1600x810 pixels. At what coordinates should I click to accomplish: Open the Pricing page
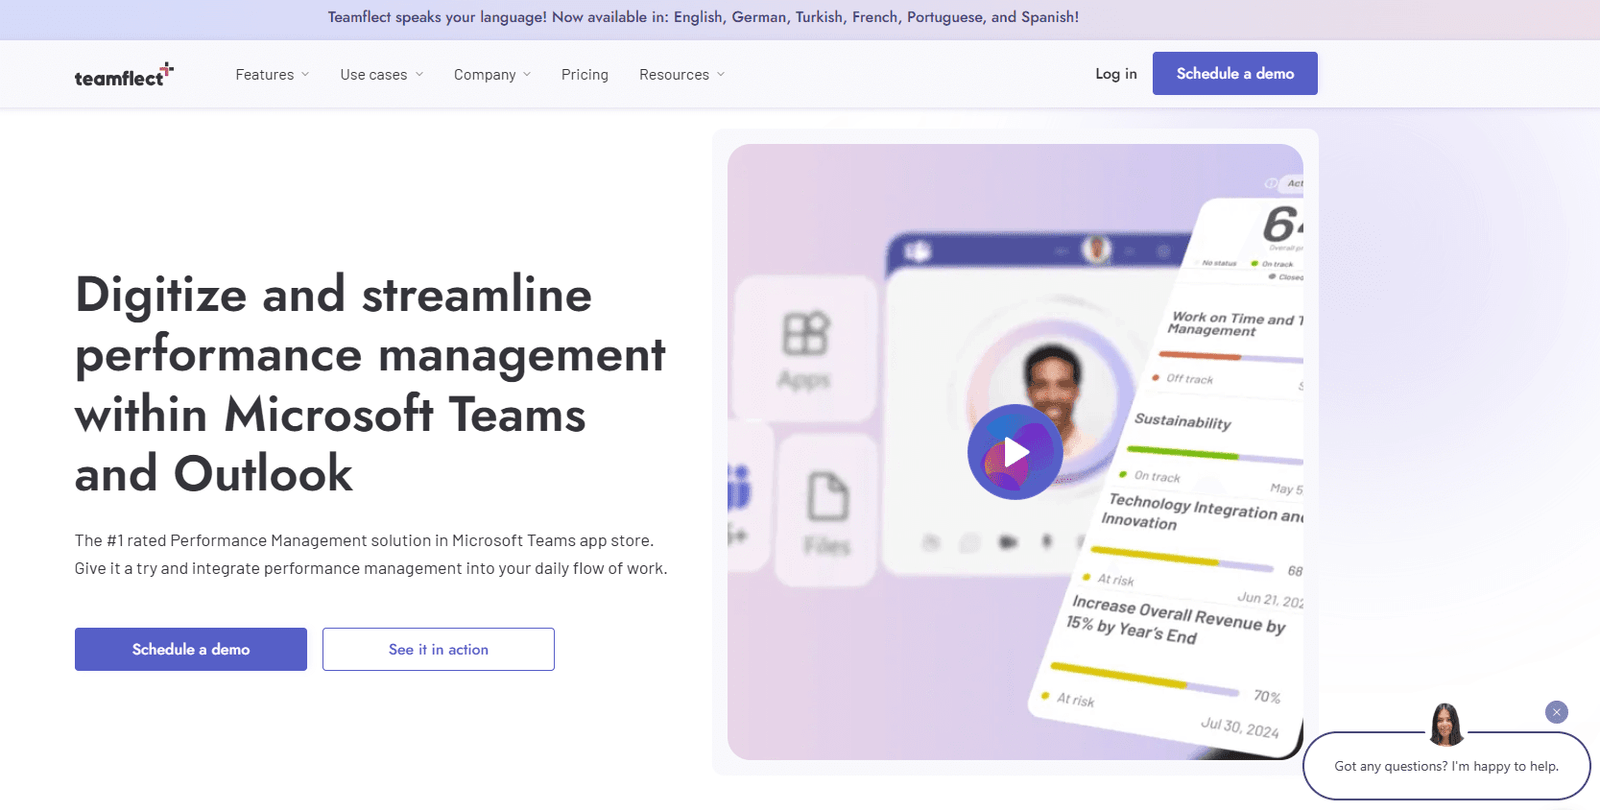pos(585,75)
